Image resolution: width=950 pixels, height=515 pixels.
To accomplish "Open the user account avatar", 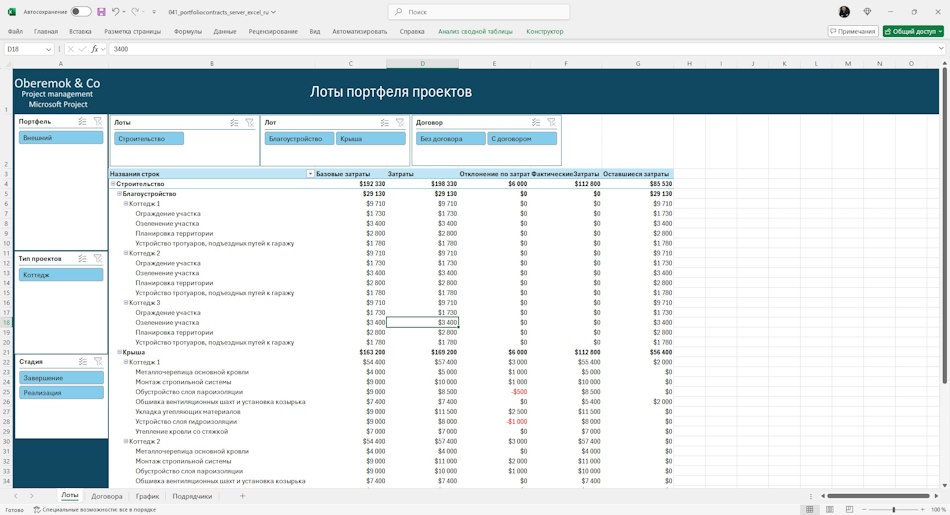I will 844,12.
